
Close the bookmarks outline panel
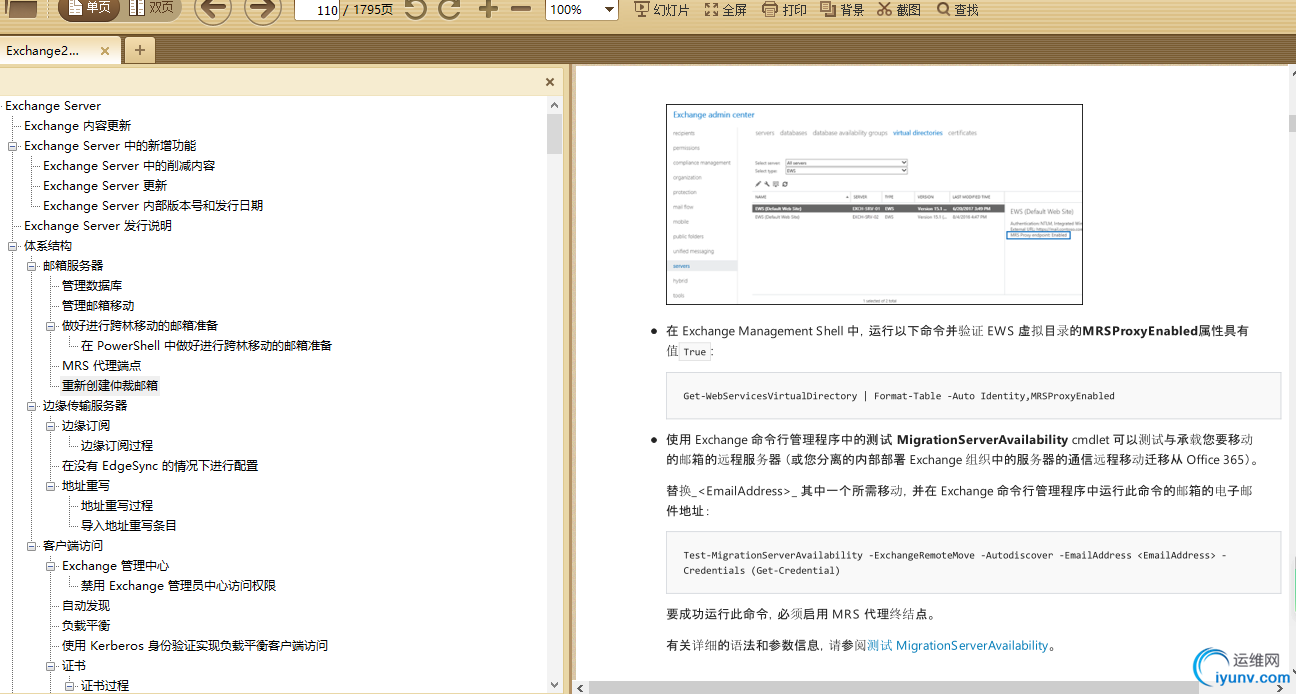[550, 82]
